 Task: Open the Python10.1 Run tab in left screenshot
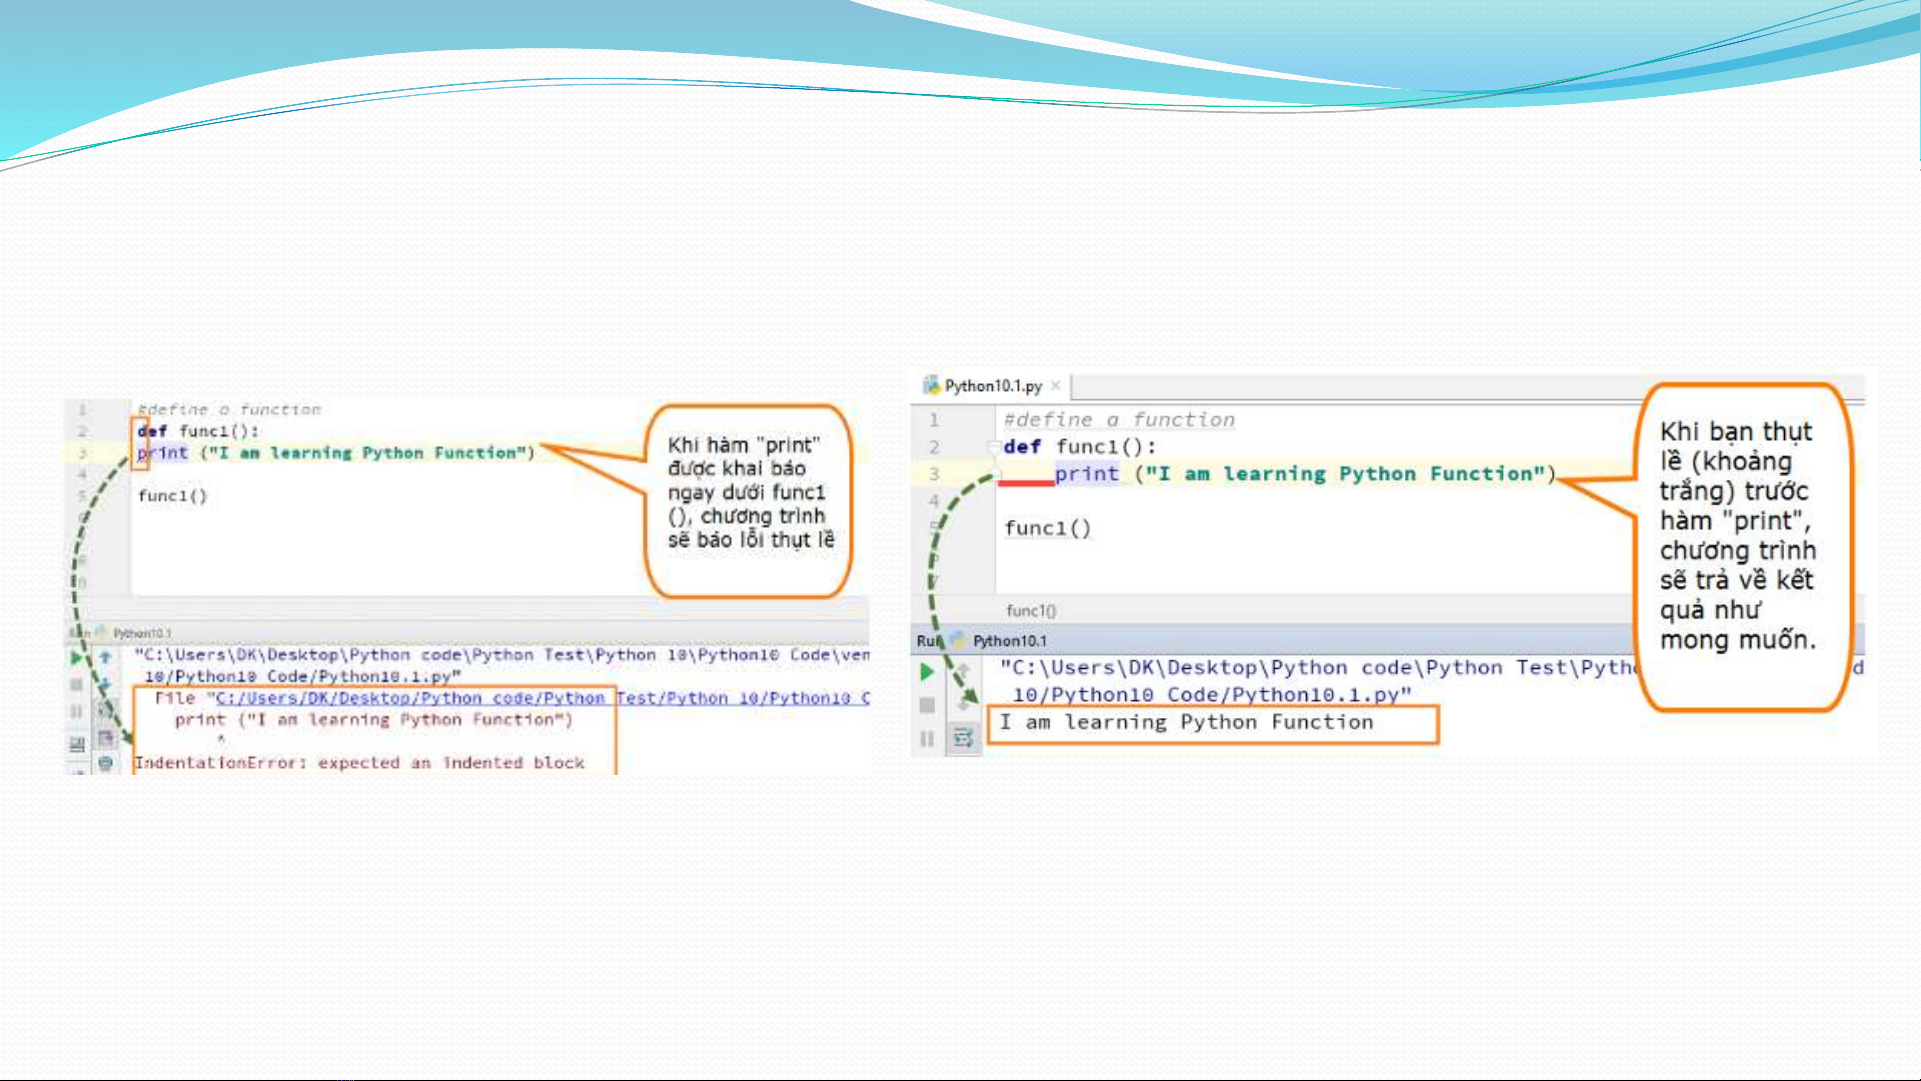click(x=141, y=633)
